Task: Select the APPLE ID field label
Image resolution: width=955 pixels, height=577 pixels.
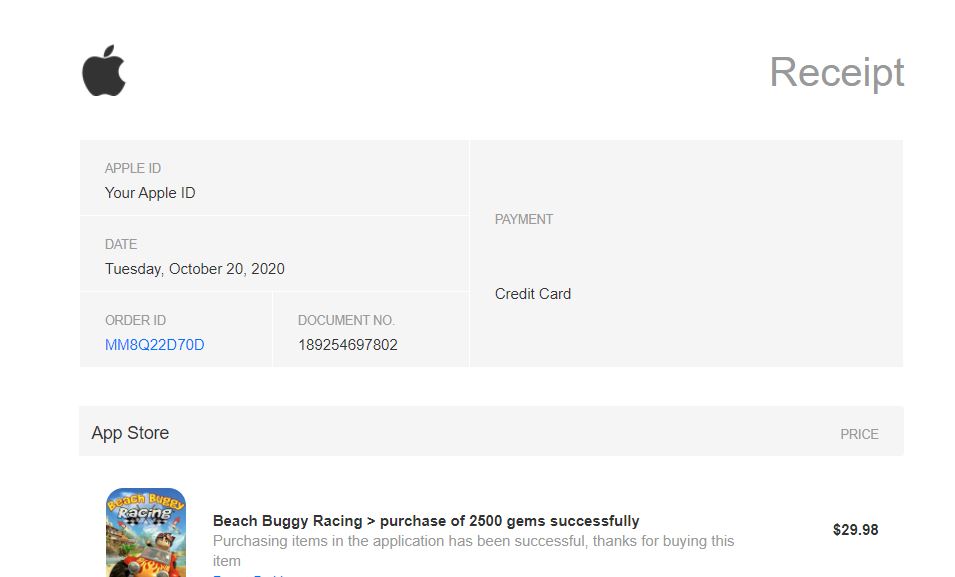Action: pyautogui.click(x=133, y=168)
